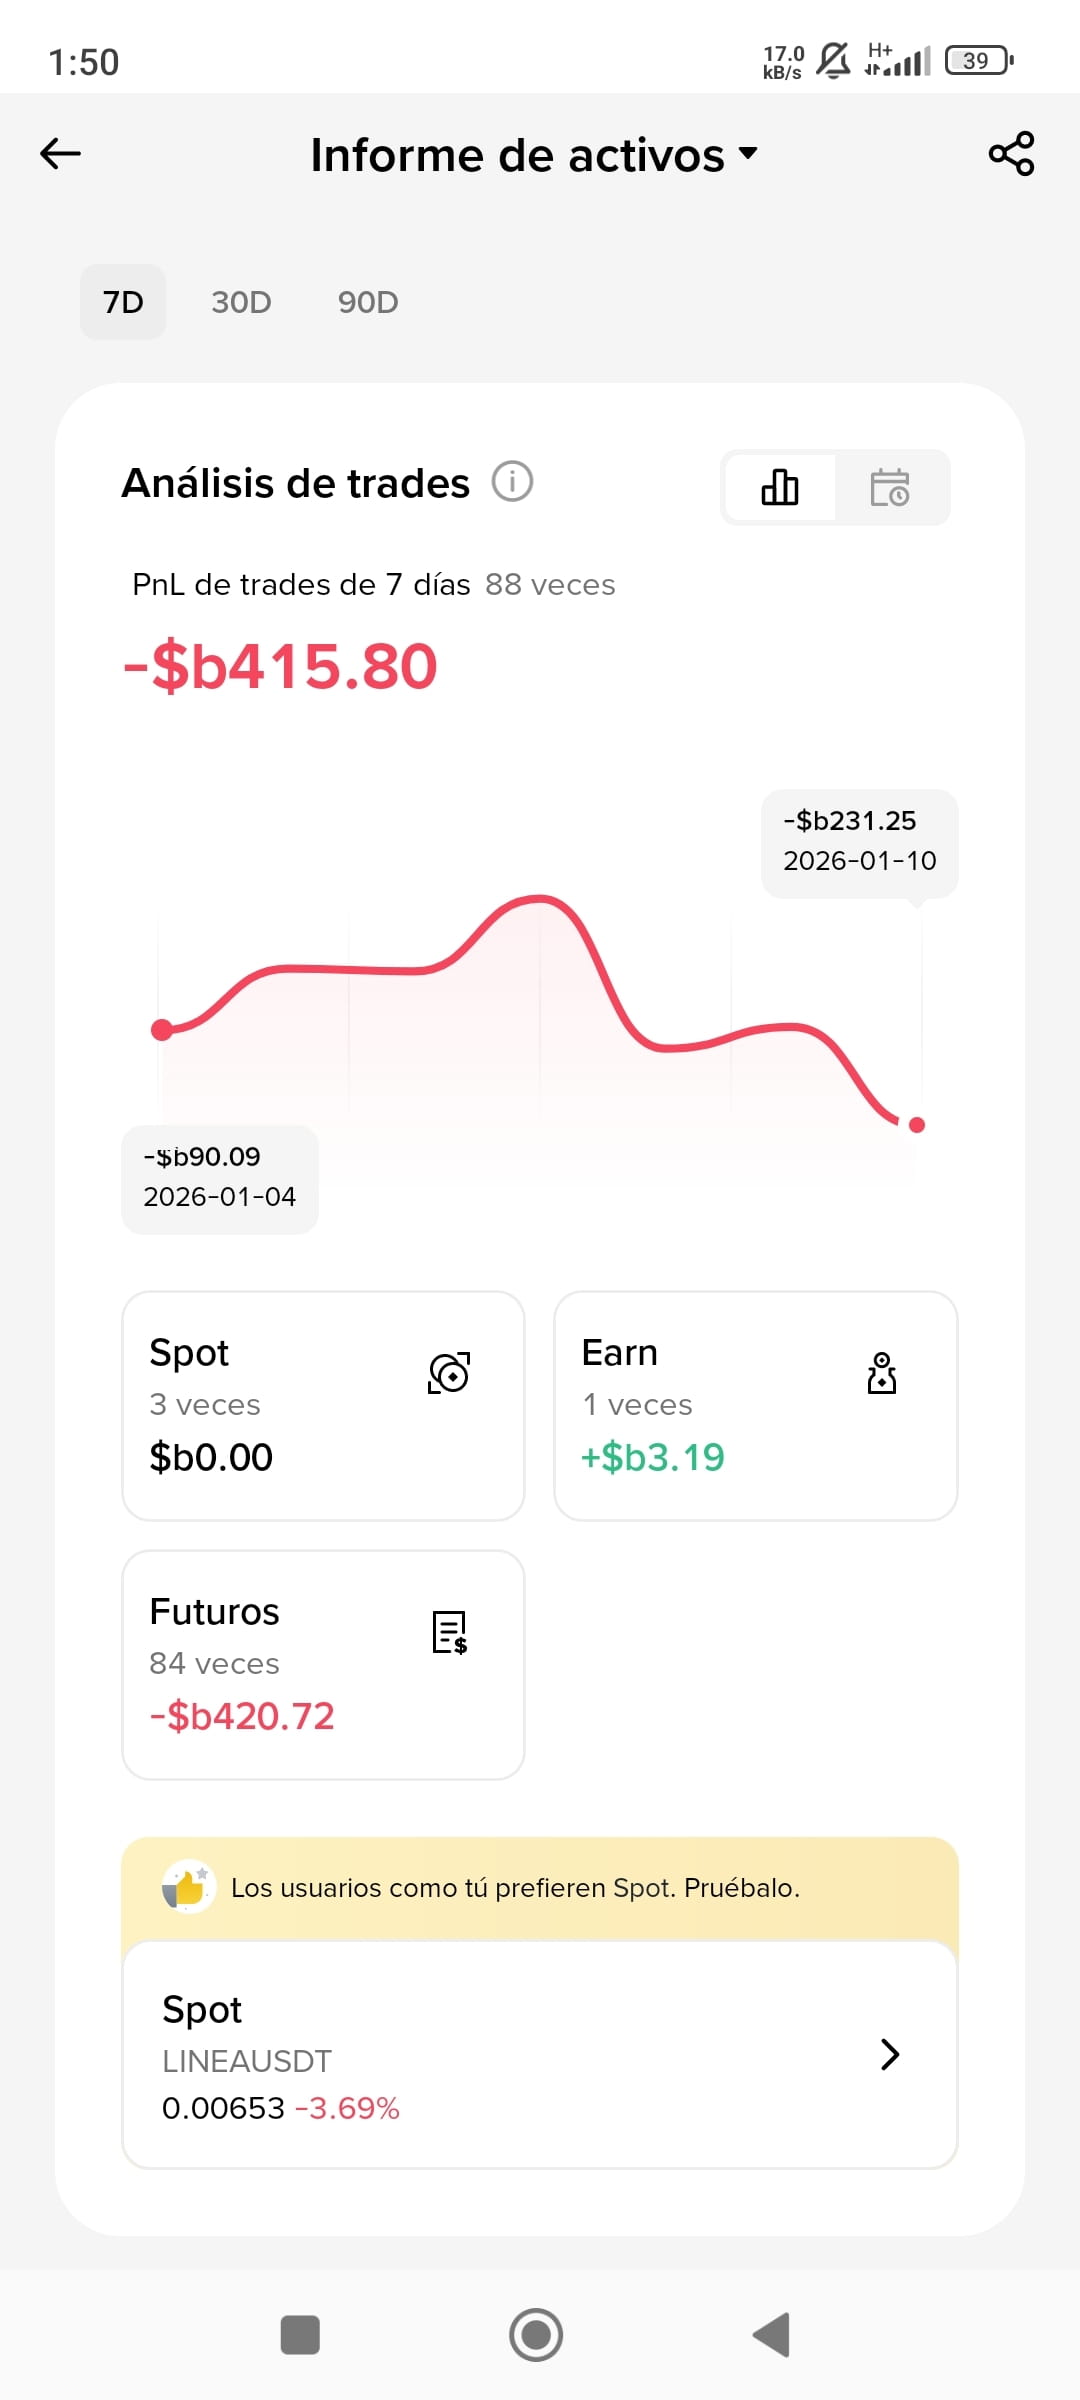1080x2400 pixels.
Task: Select the 90D period tab
Action: (368, 302)
